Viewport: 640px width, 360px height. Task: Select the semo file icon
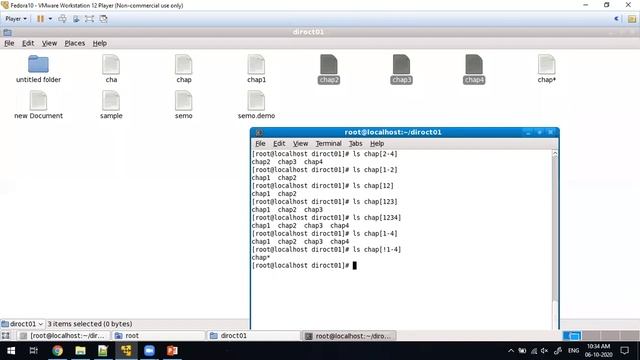[184, 100]
